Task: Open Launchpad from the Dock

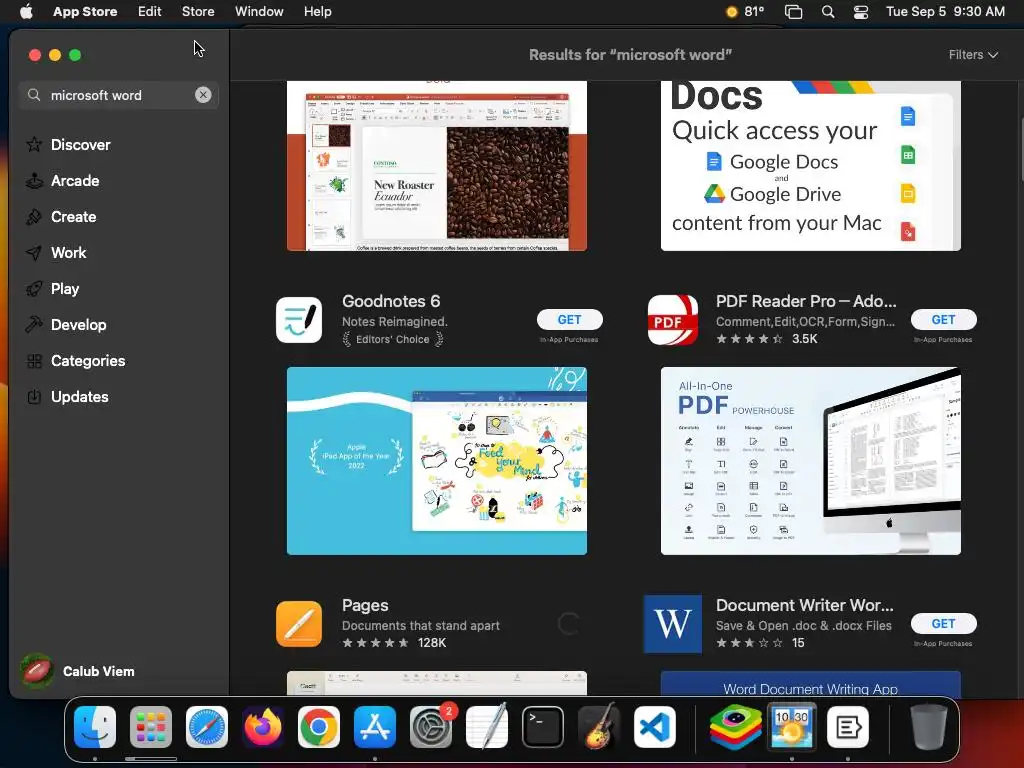Action: [151, 727]
